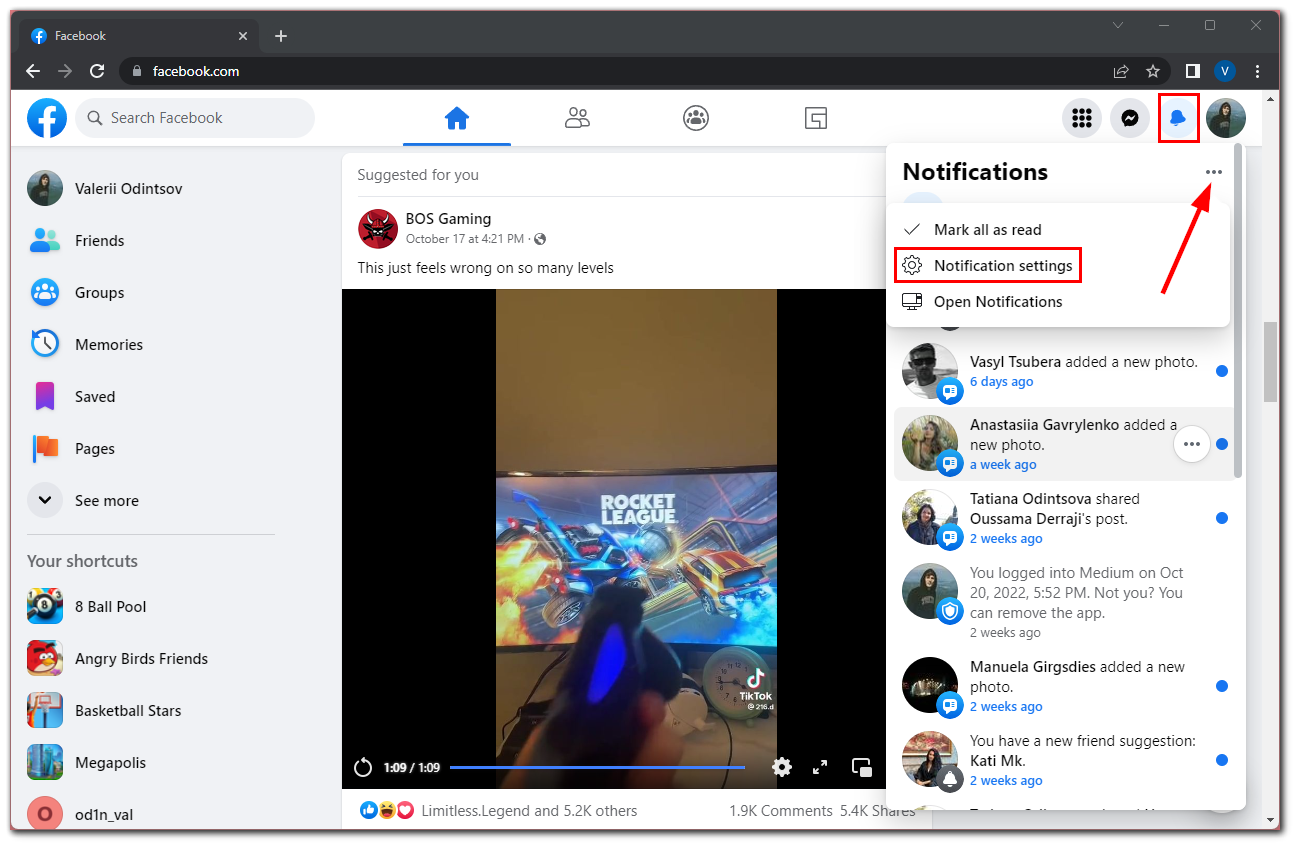The height and width of the screenshot is (848, 1298).
Task: Open the Chrome three-dot menu
Action: tap(1257, 71)
